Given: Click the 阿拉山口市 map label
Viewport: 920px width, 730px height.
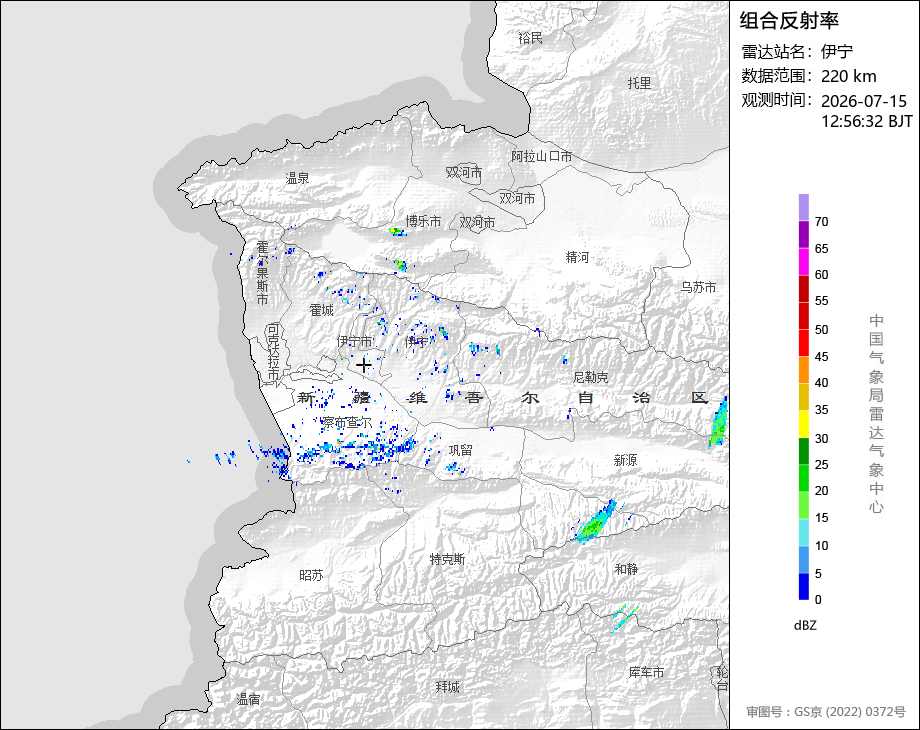Looking at the screenshot, I should [542, 156].
